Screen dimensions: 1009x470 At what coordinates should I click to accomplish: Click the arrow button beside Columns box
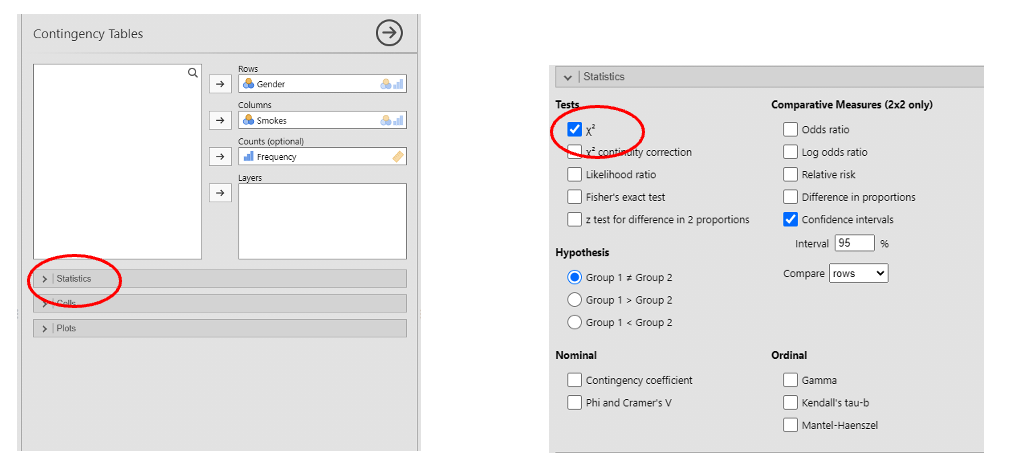(x=220, y=120)
